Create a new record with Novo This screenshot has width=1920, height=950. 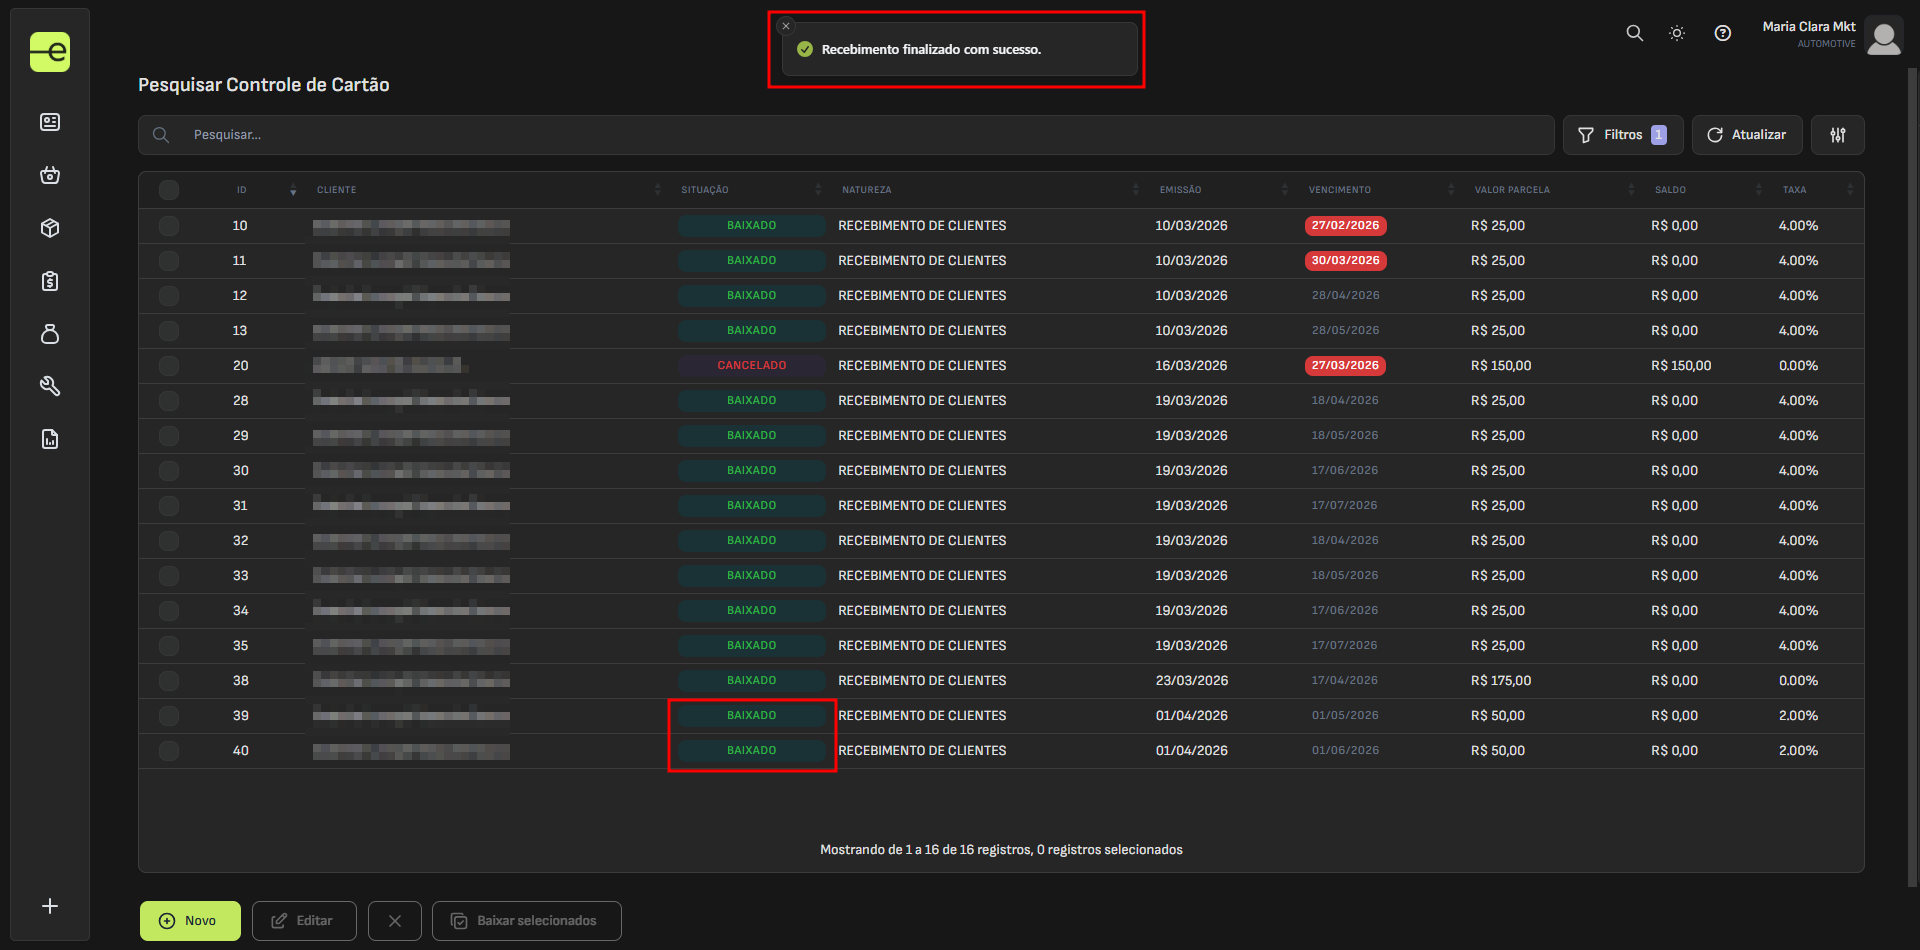tap(190, 921)
